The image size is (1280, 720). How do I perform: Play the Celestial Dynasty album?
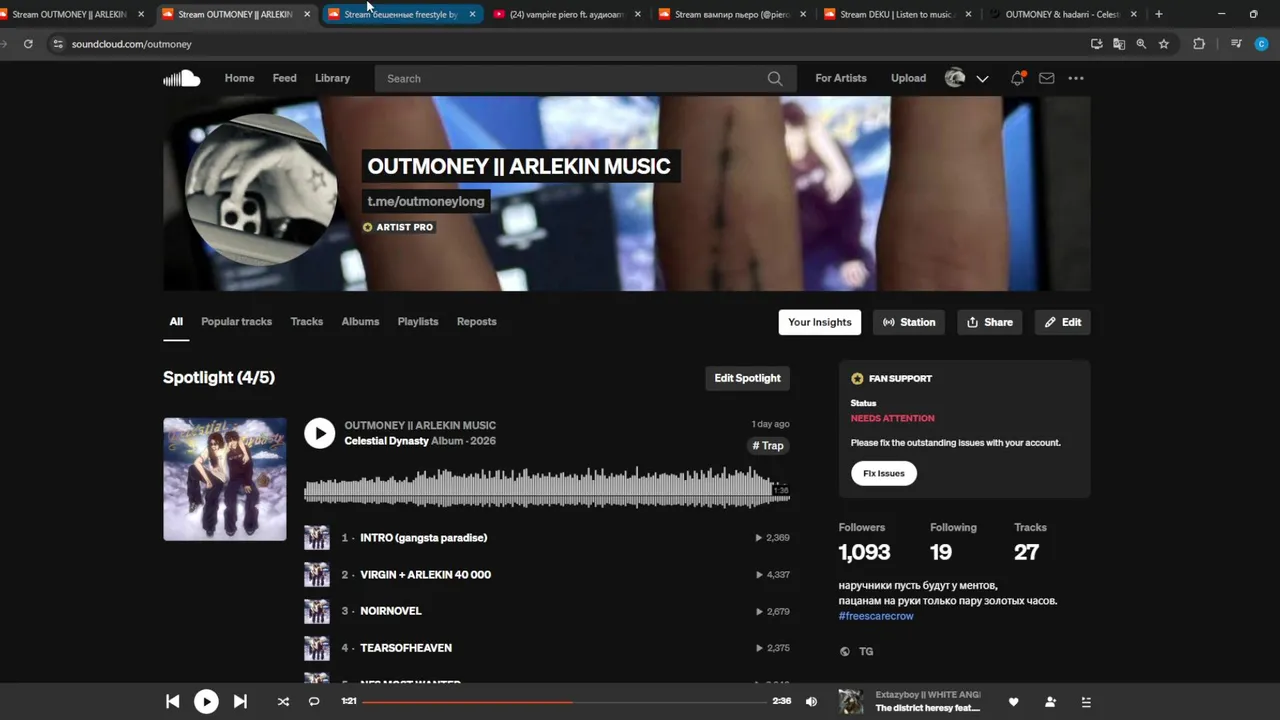tap(319, 433)
